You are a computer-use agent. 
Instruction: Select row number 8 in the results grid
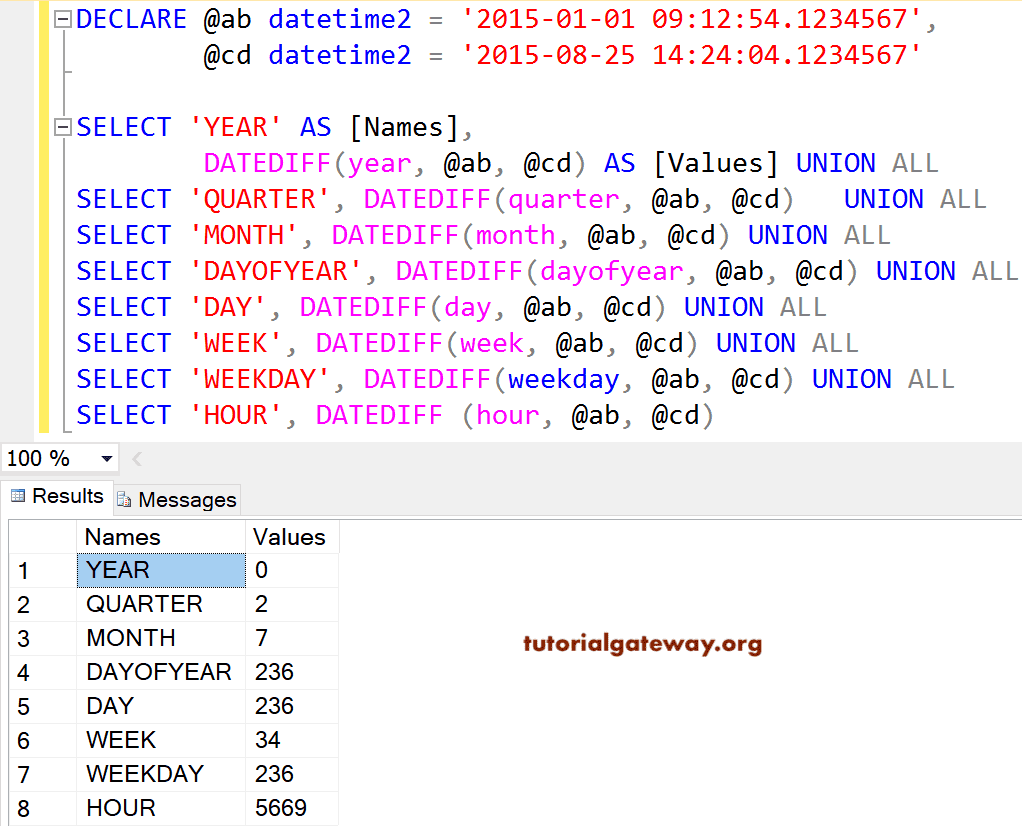24,807
